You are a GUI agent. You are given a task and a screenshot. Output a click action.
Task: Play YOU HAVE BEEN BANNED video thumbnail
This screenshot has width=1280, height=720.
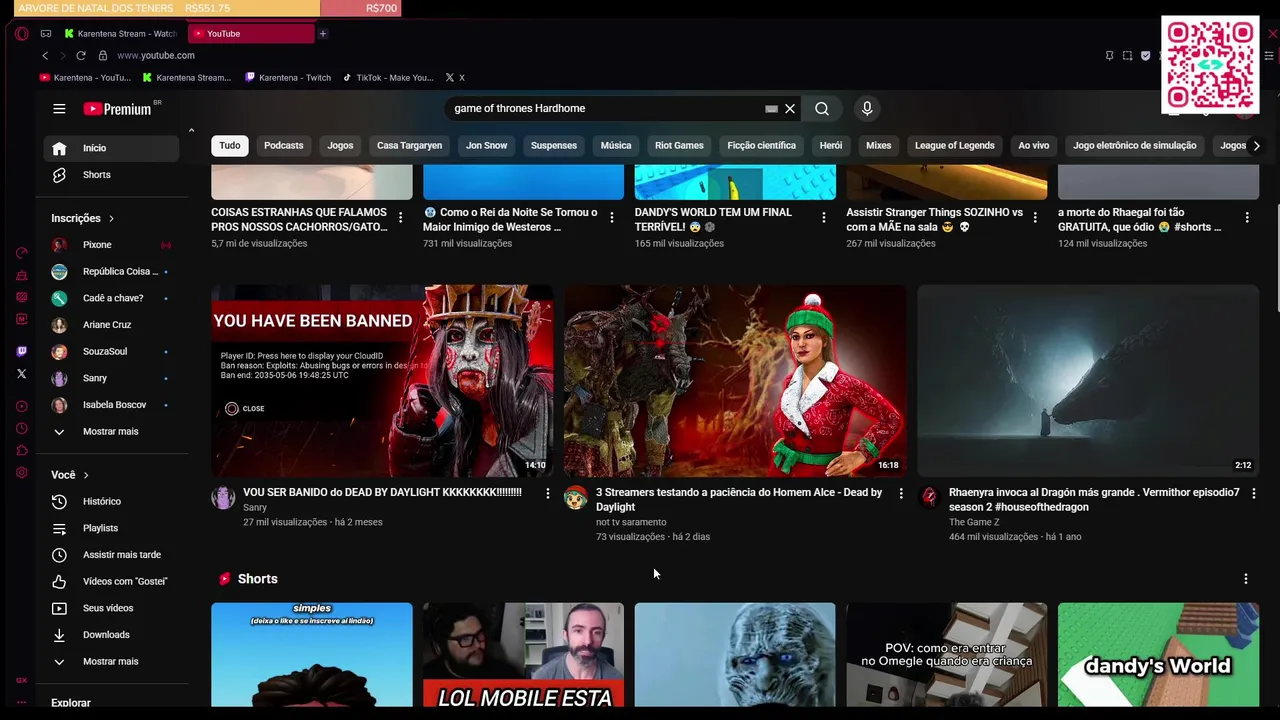tap(382, 381)
